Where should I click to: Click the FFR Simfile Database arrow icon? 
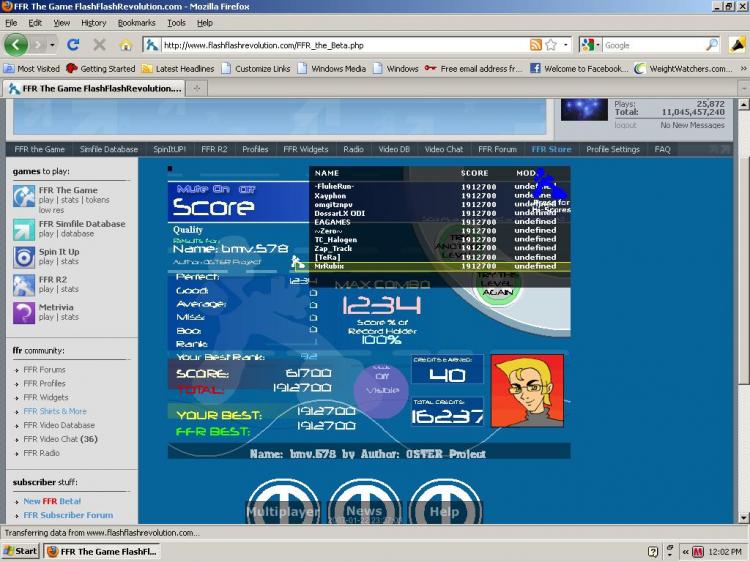pos(24,229)
